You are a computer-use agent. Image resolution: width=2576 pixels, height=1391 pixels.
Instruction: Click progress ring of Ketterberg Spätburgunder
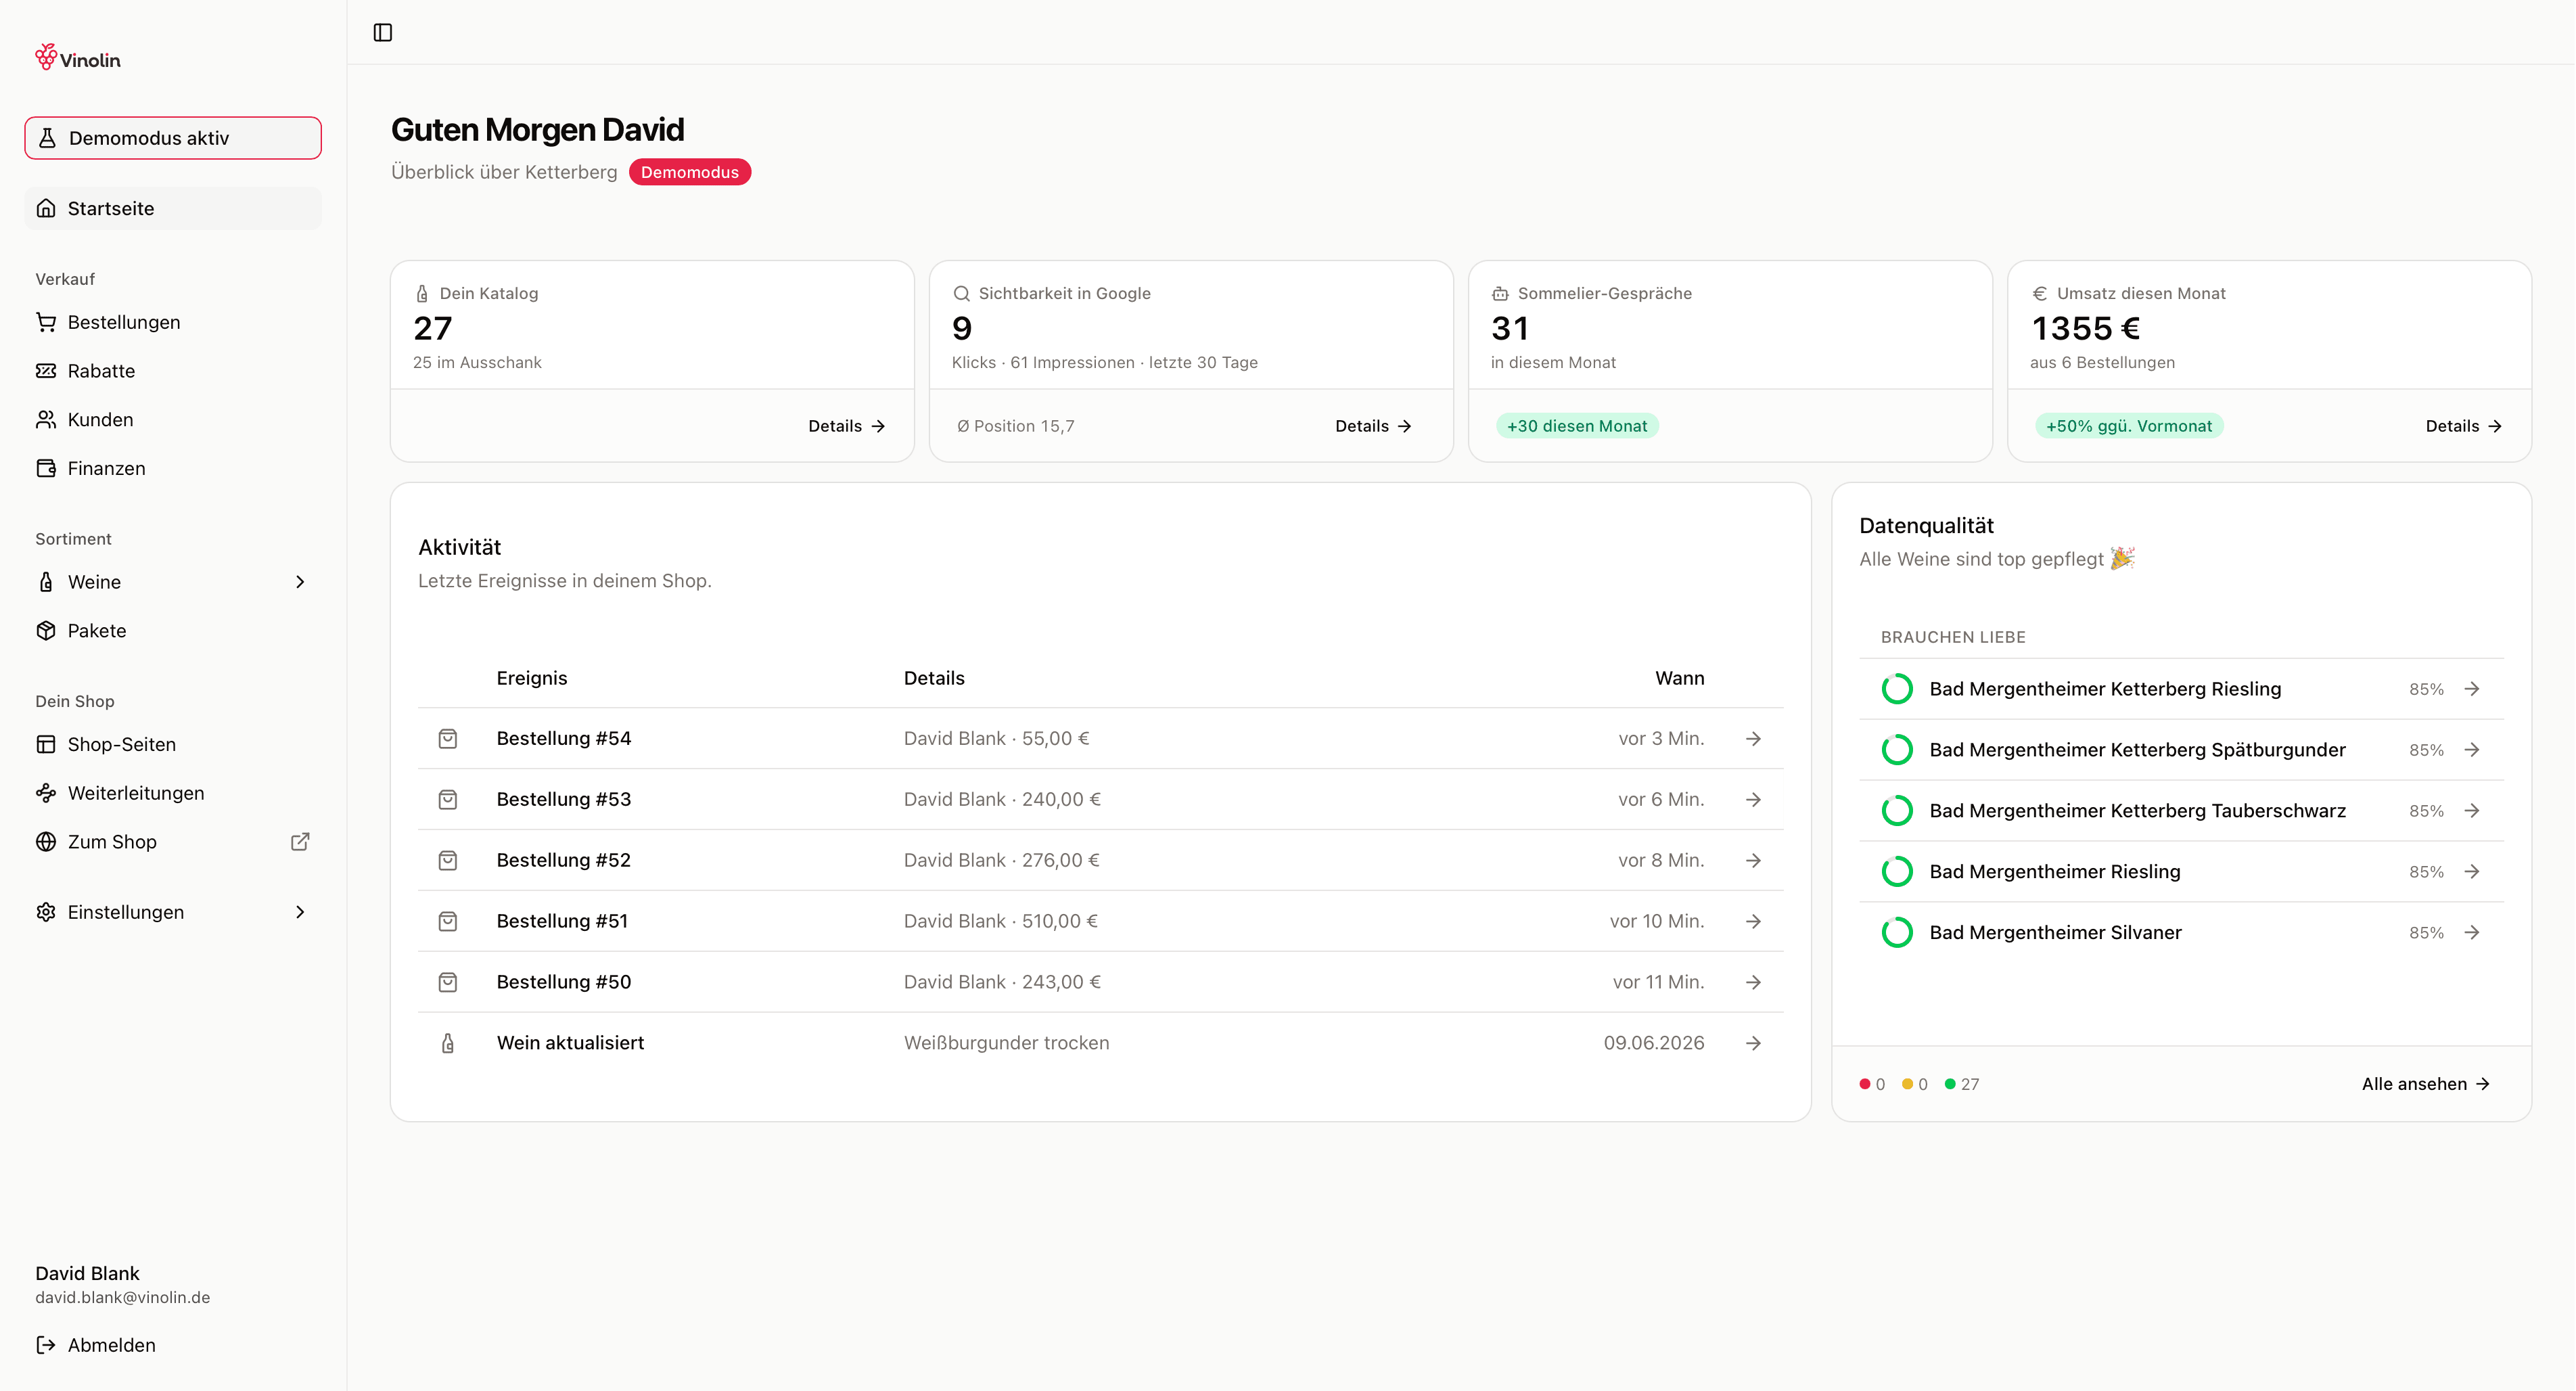click(1897, 750)
